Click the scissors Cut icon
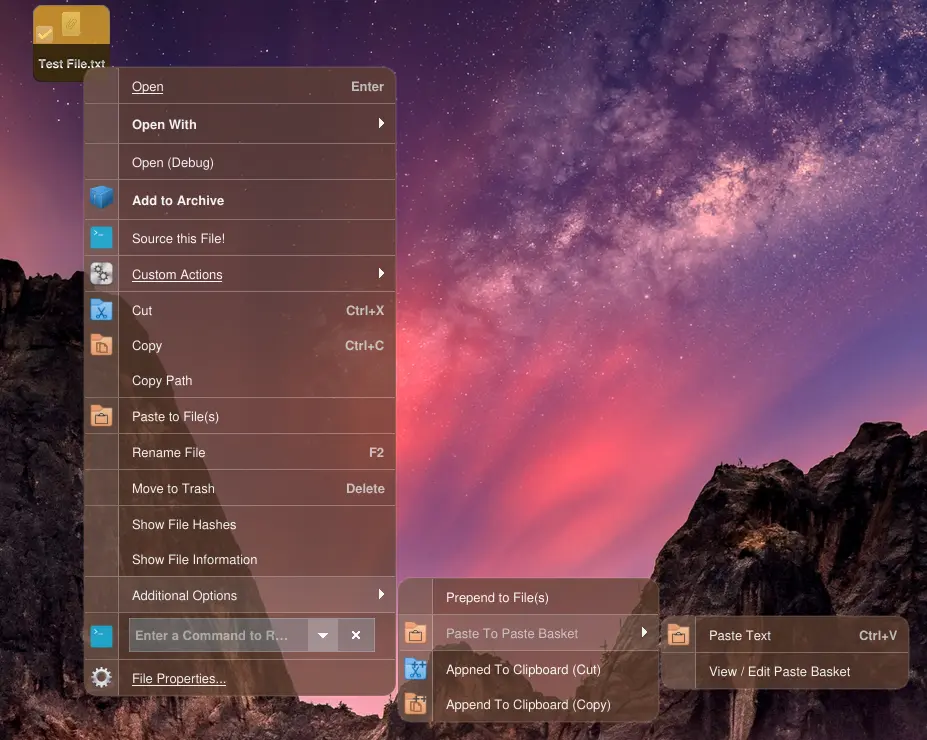The height and width of the screenshot is (740, 927). coord(101,310)
